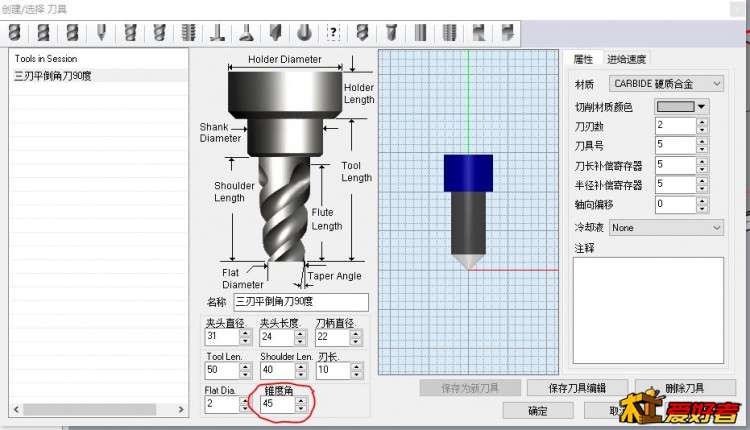Click the Shoulder Len. field showing 40

tap(277, 370)
